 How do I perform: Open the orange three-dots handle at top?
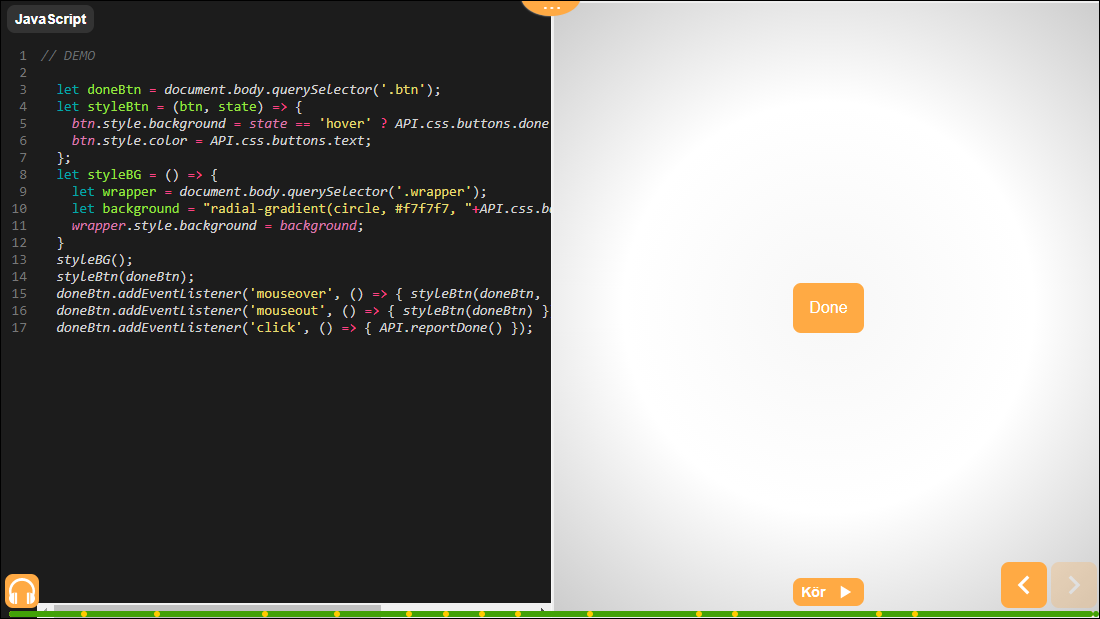click(551, 7)
